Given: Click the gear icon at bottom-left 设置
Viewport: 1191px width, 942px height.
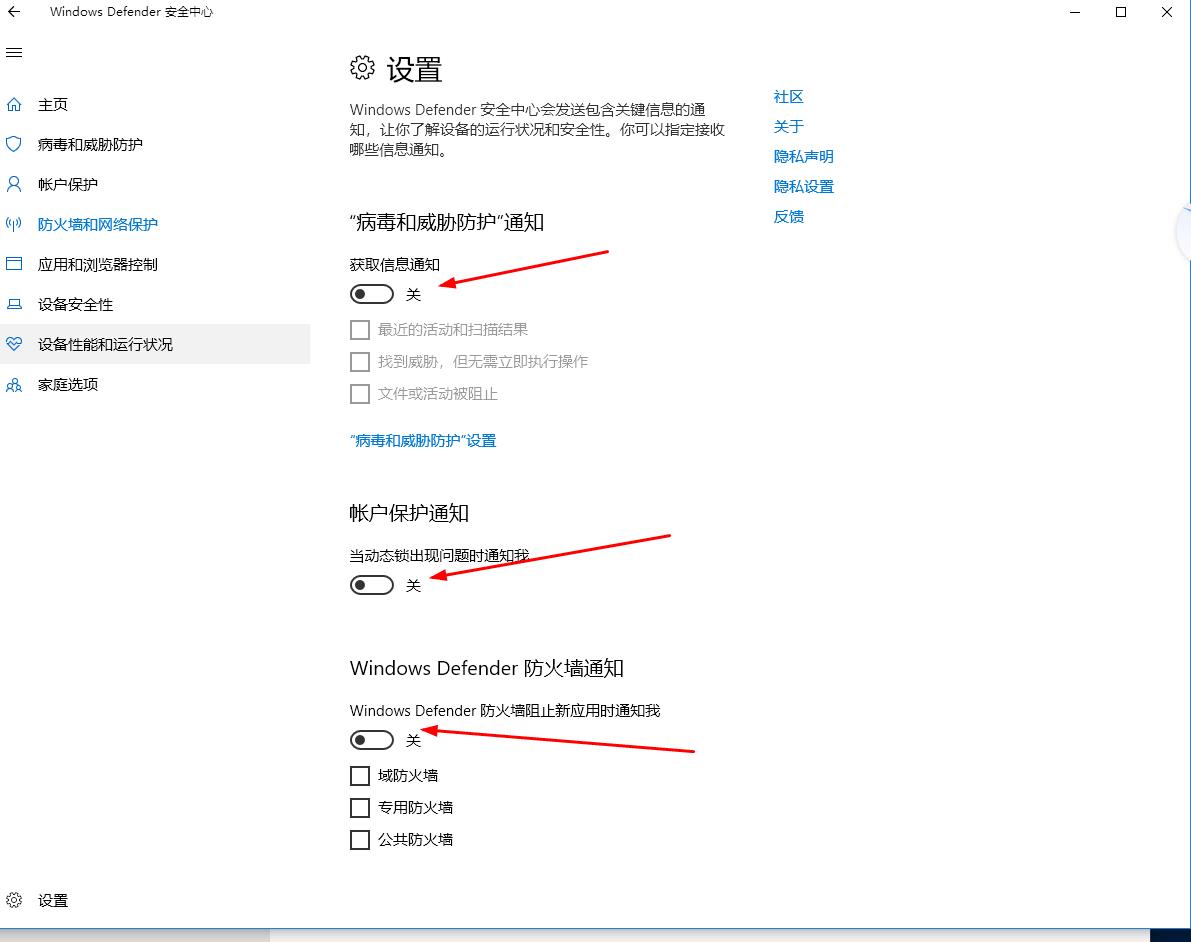Looking at the screenshot, I should 14,900.
